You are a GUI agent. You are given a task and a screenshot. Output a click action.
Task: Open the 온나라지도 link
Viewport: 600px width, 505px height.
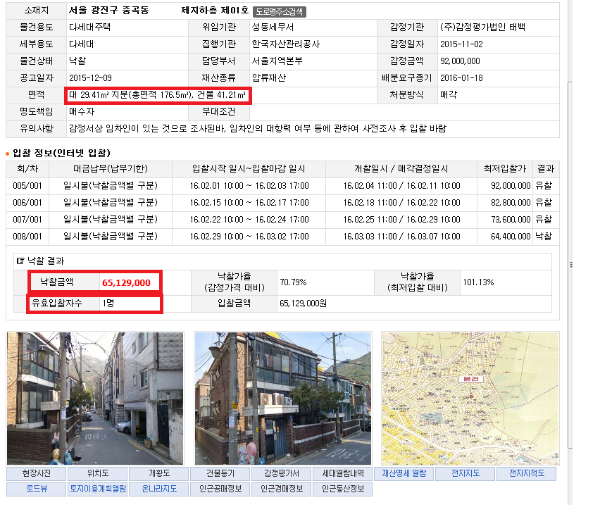[x=159, y=489]
